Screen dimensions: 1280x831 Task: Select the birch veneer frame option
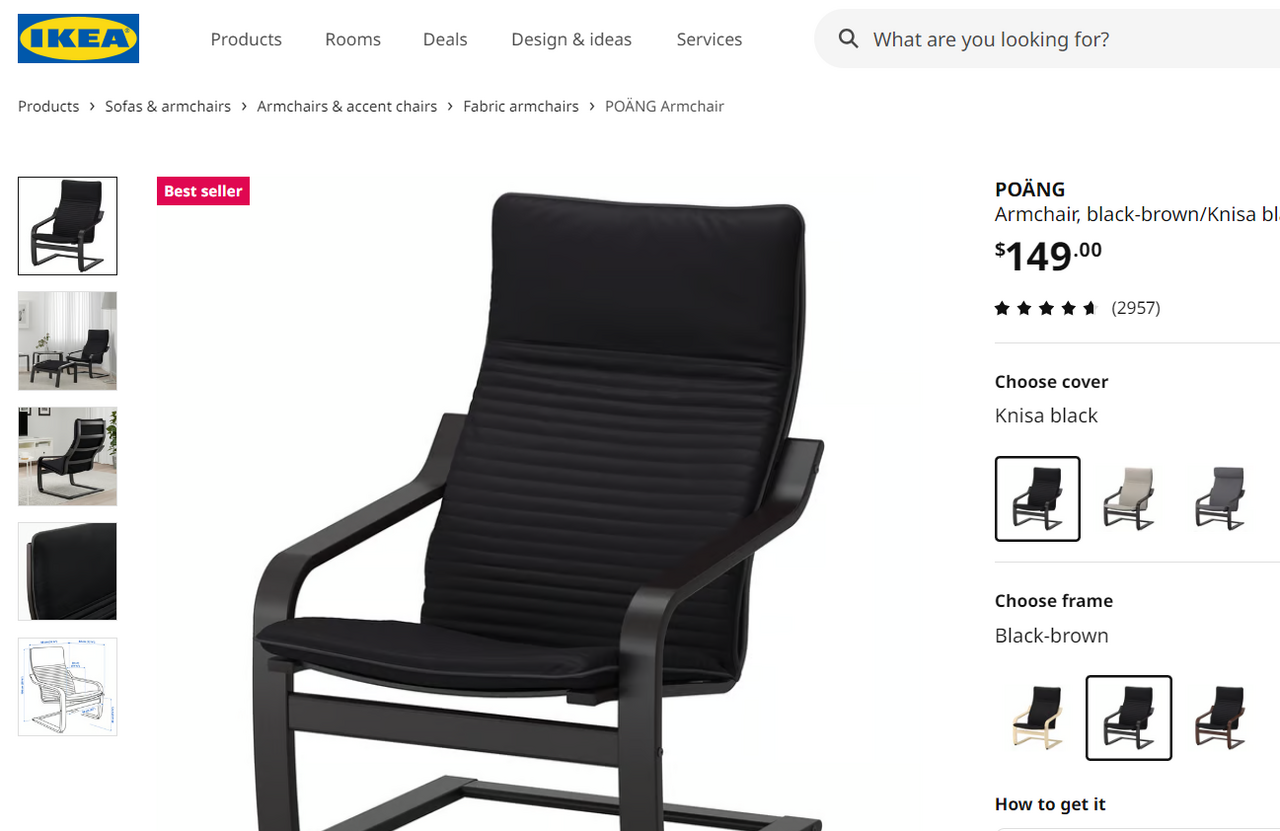1038,718
